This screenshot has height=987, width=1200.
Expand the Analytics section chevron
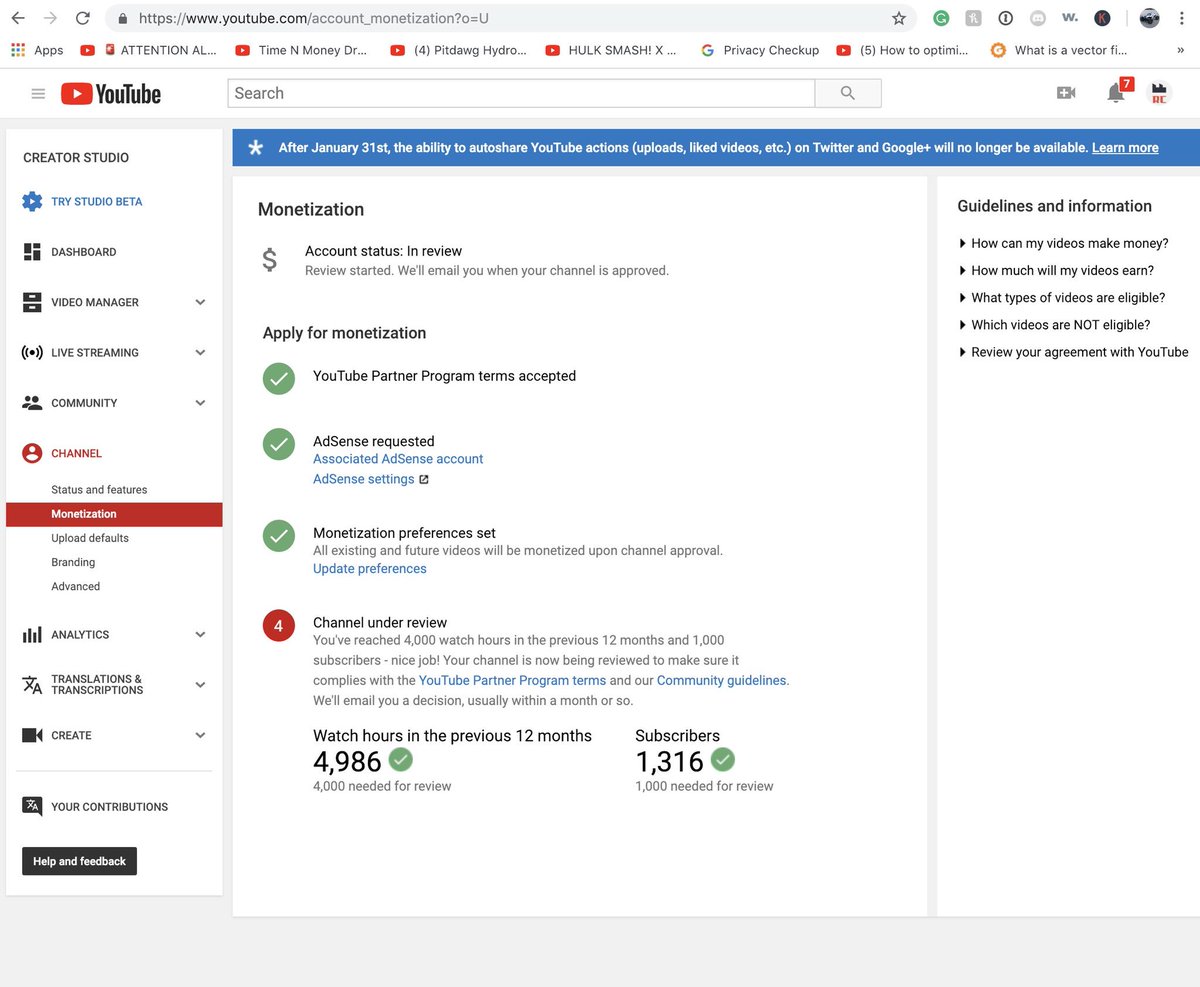pyautogui.click(x=200, y=634)
